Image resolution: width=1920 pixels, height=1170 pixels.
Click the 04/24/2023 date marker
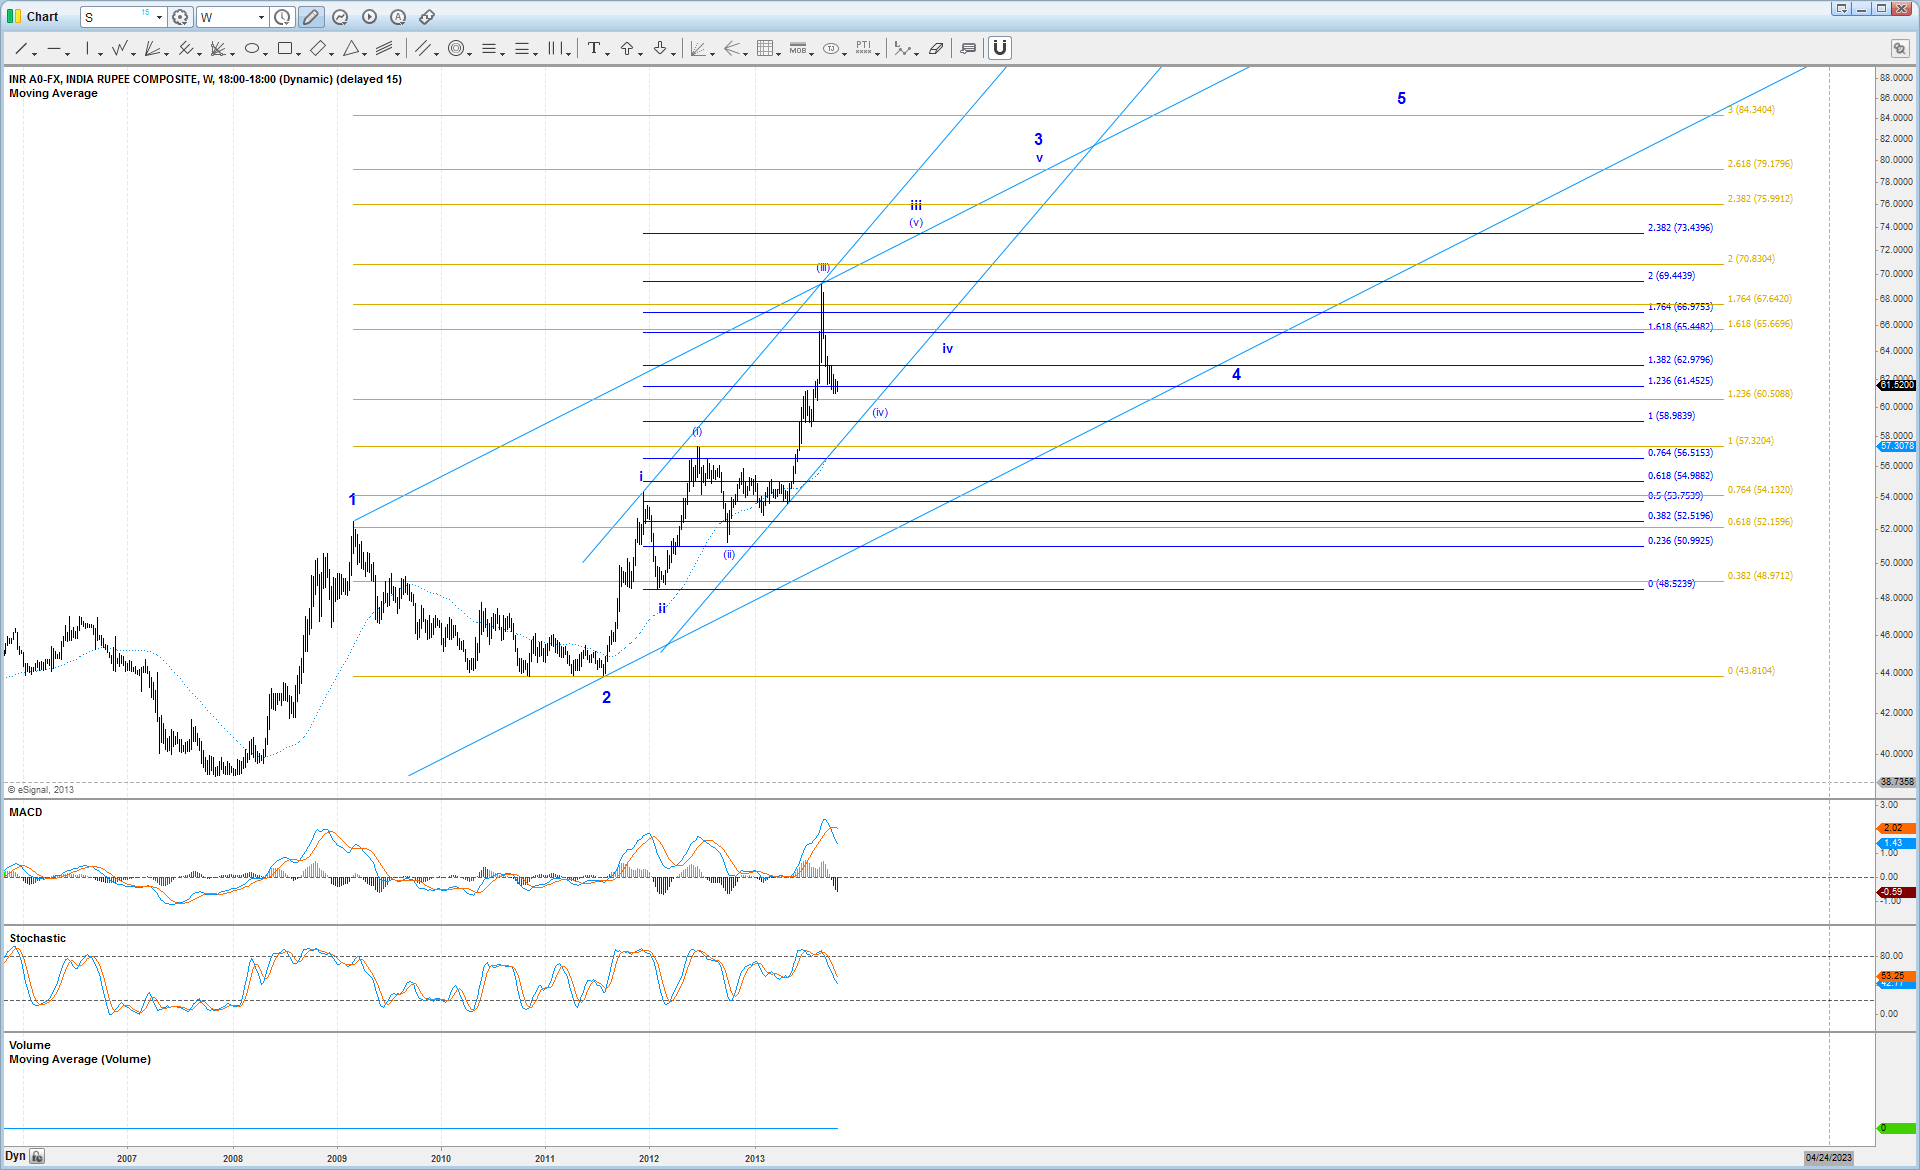1828,1158
